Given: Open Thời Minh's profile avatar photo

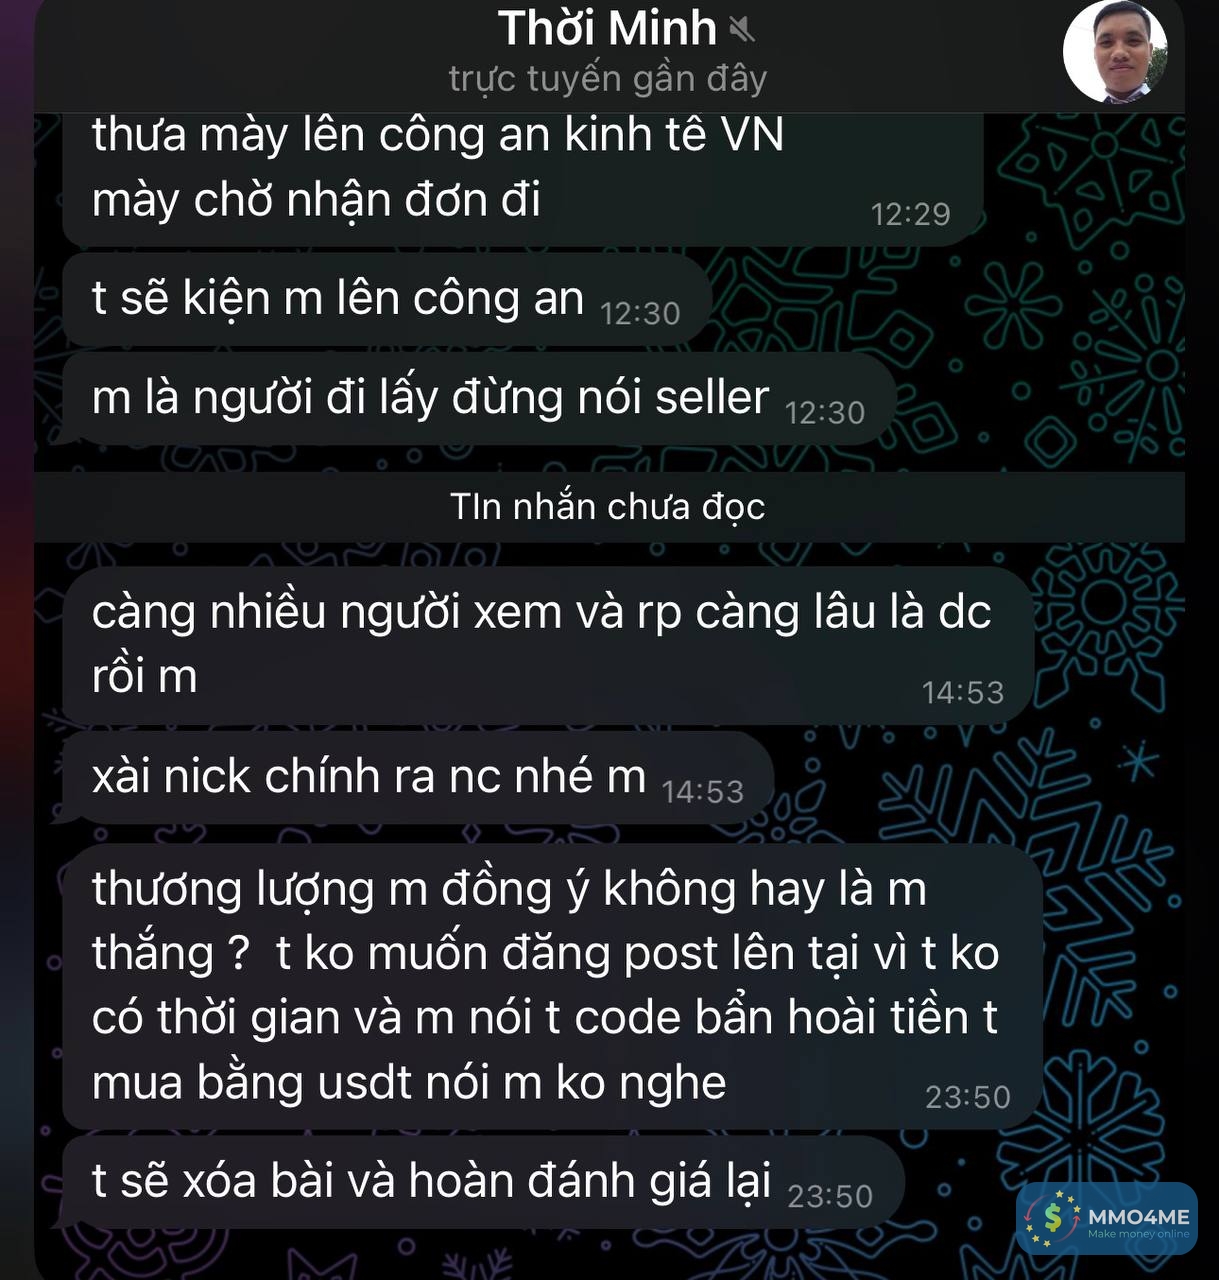Looking at the screenshot, I should point(1114,51).
